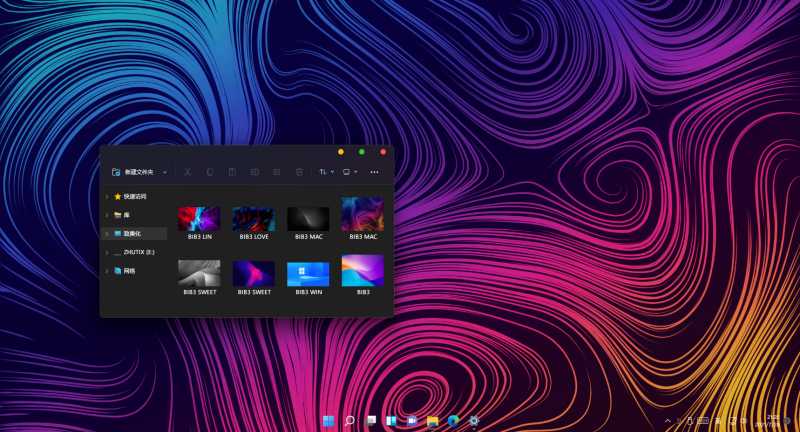Click the Cut scissors icon in toolbar
The image size is (800, 432).
187,172
